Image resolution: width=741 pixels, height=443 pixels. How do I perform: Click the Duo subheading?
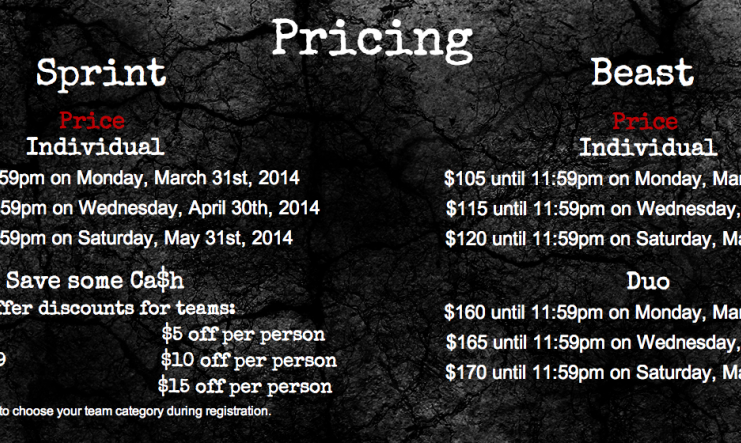648,281
